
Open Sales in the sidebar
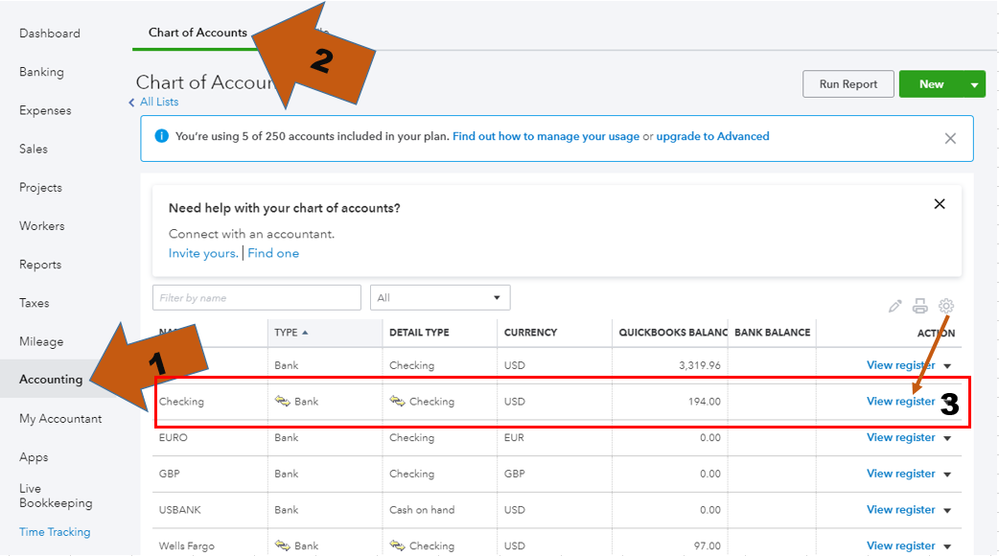33,149
